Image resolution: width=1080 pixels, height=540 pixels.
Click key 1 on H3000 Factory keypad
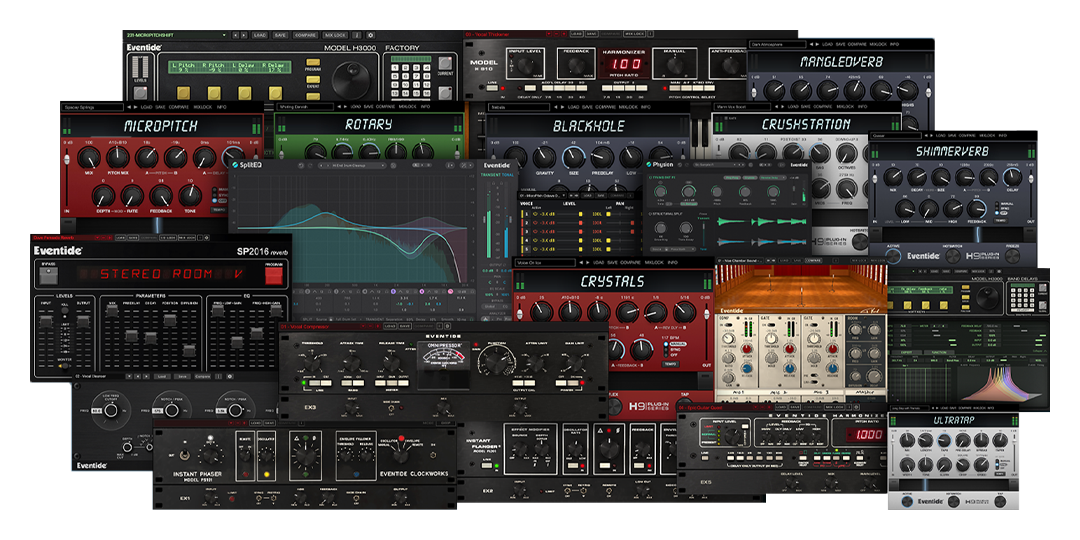click(x=395, y=68)
